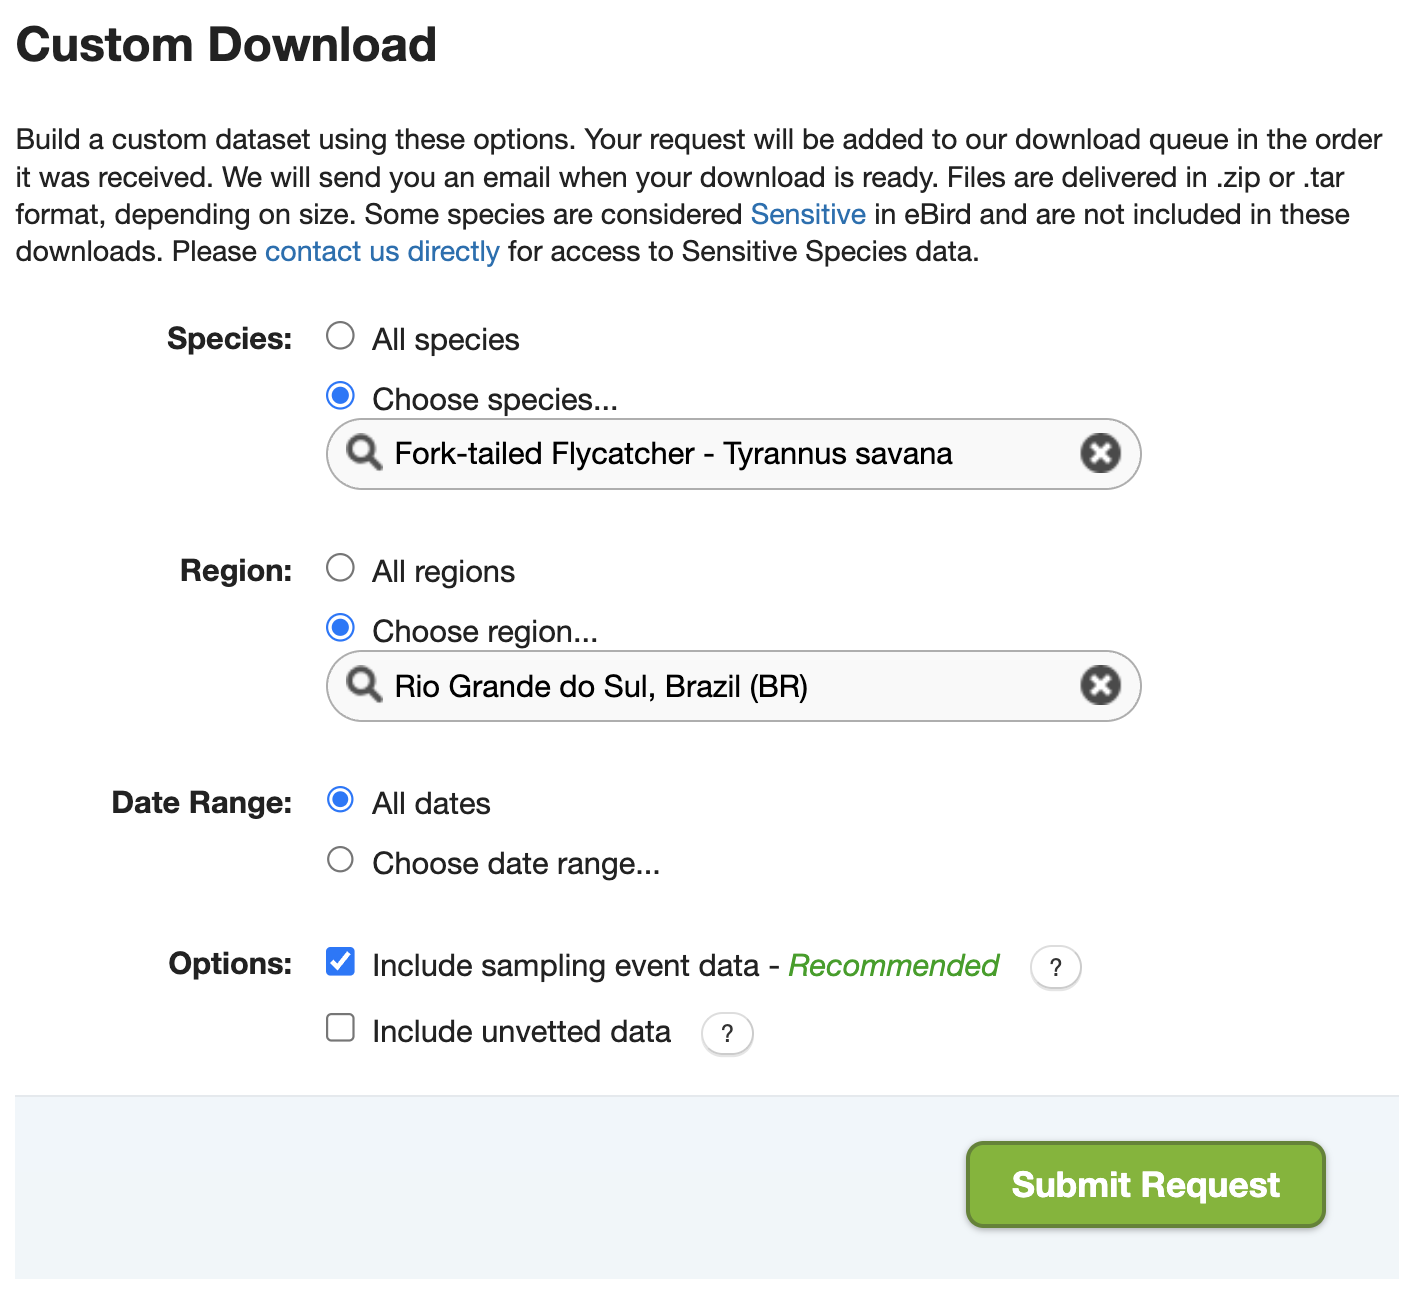Uncheck Include sampling event data
Screen dimensions: 1410x1294
pyautogui.click(x=341, y=962)
